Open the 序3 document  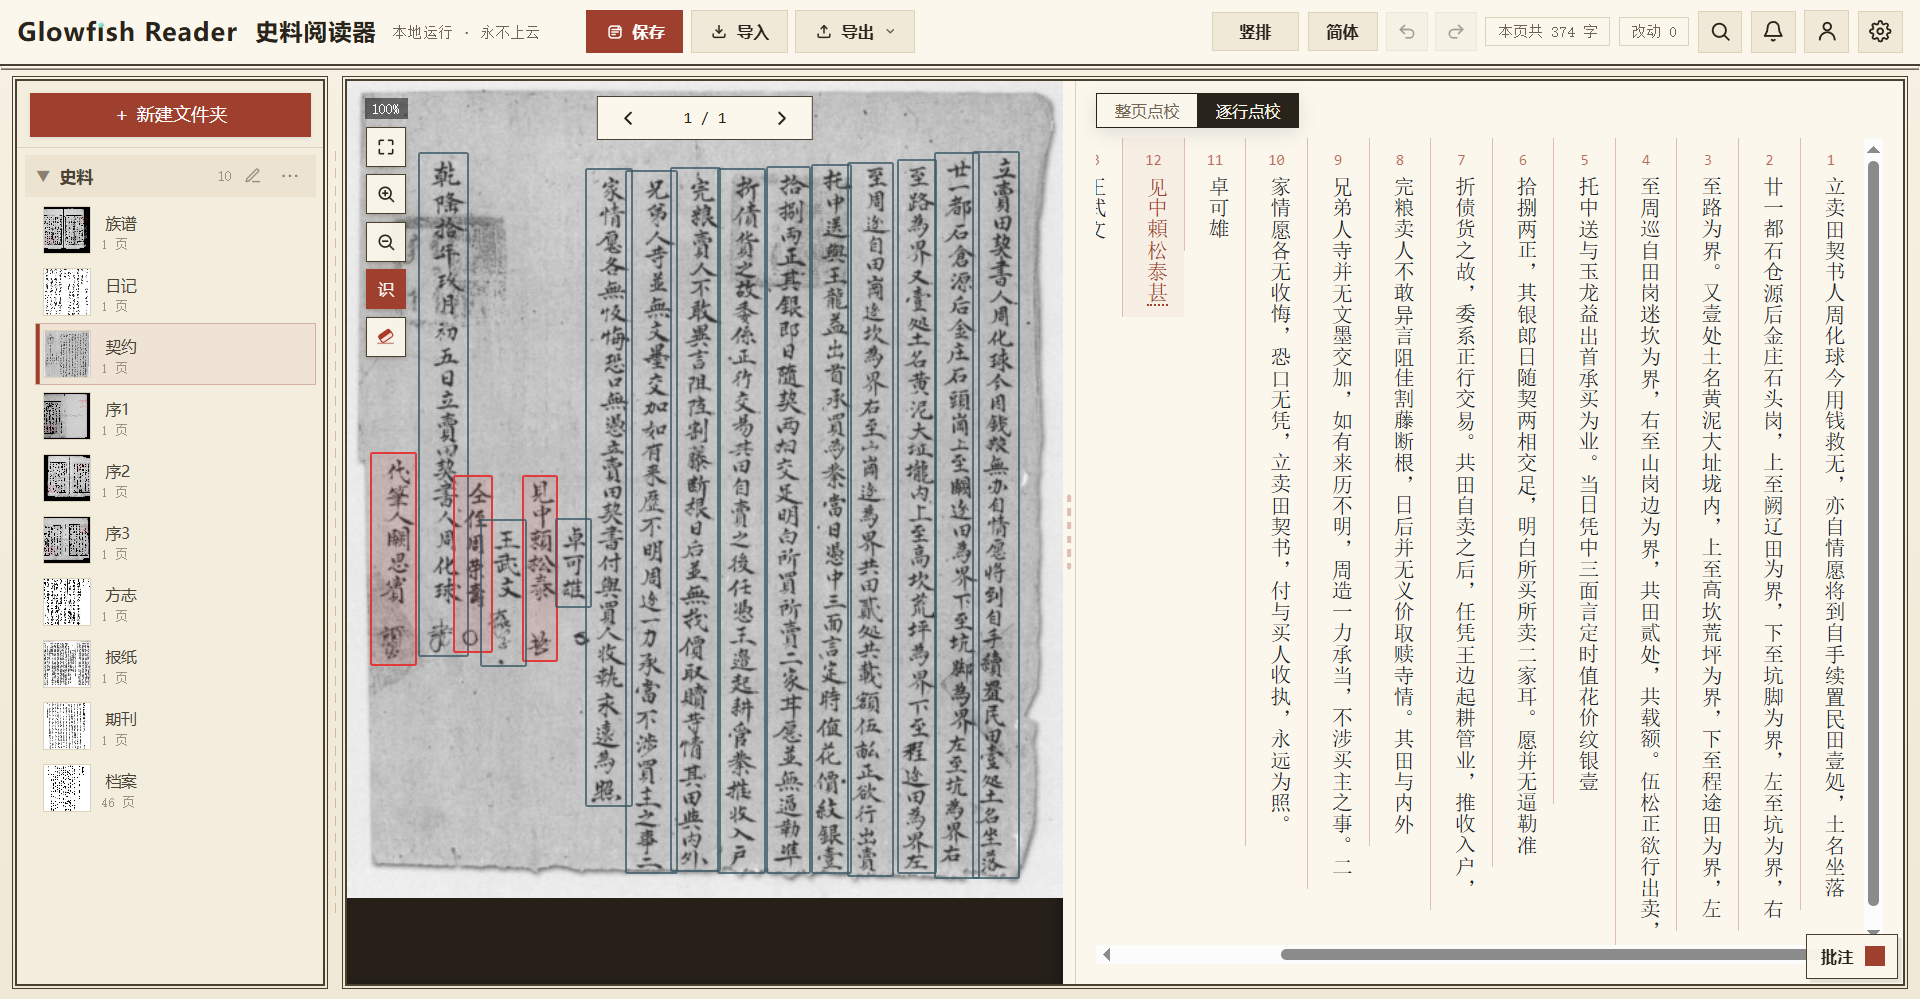click(176, 540)
